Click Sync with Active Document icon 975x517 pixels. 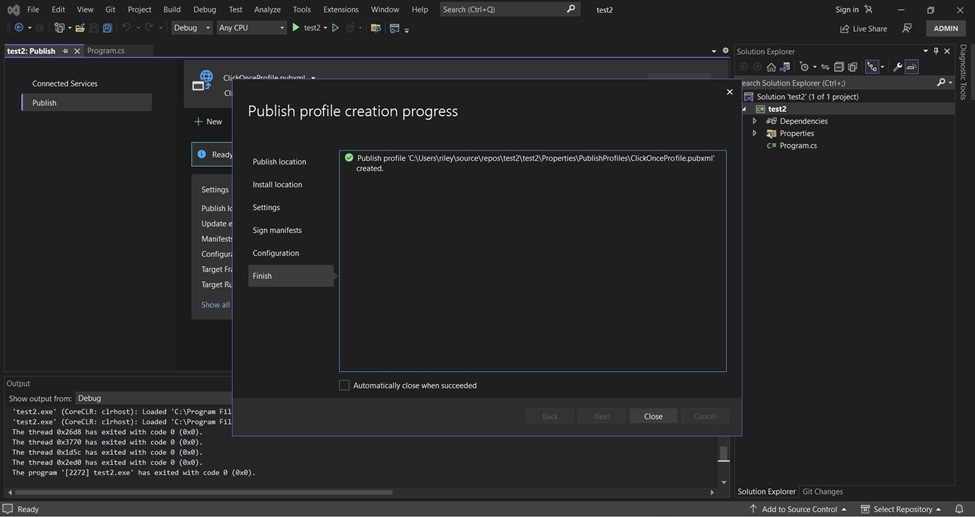825,67
